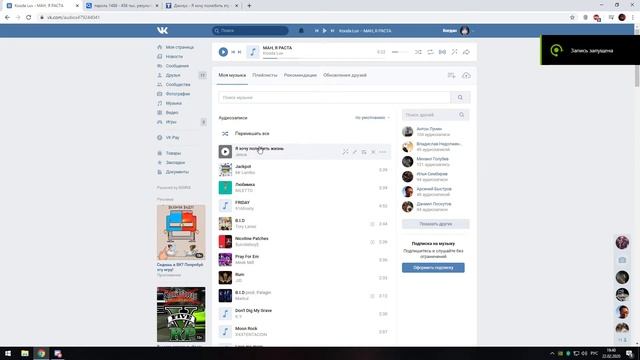This screenshot has width=640, height=360.
Task: Open the 'По умолчанию' sort dropdown
Action: click(x=372, y=118)
